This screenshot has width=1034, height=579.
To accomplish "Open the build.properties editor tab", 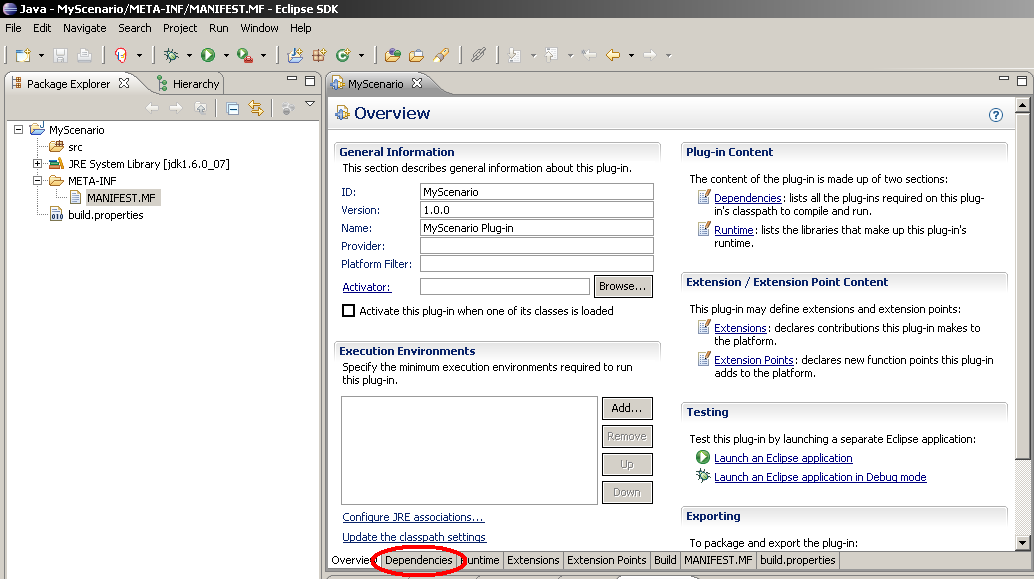I will tap(797, 560).
